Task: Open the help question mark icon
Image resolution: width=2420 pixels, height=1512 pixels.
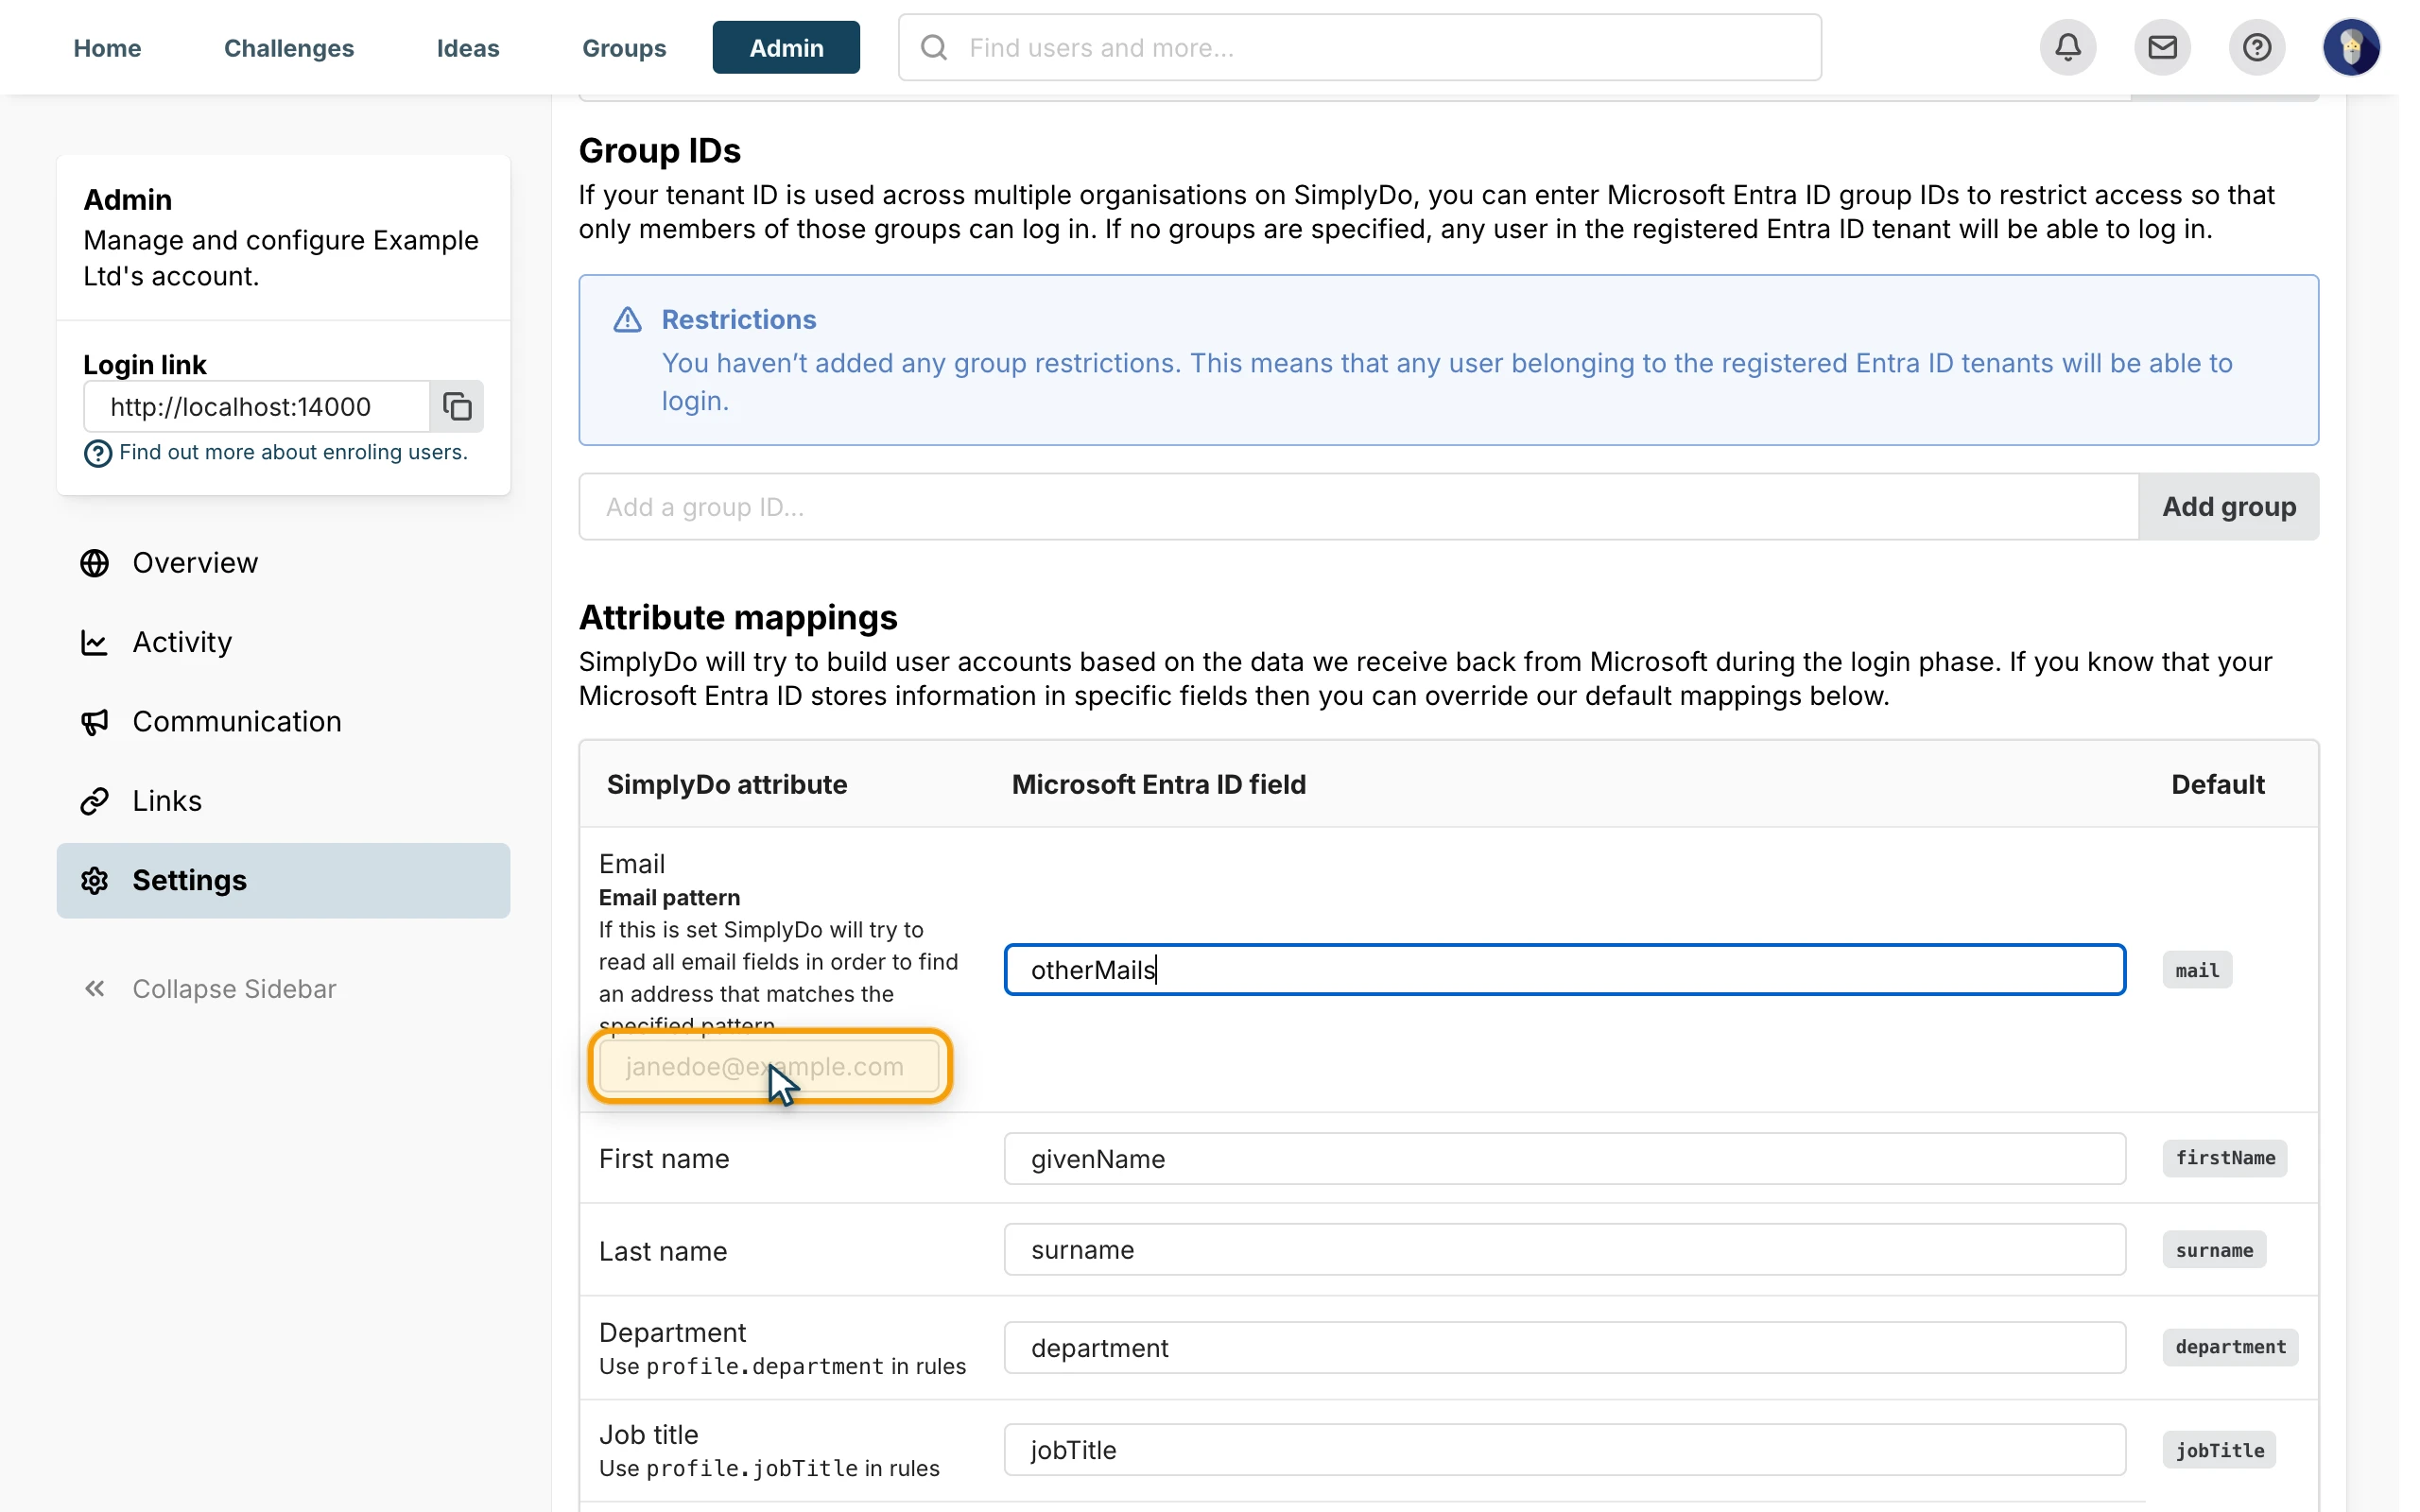Action: [2256, 47]
